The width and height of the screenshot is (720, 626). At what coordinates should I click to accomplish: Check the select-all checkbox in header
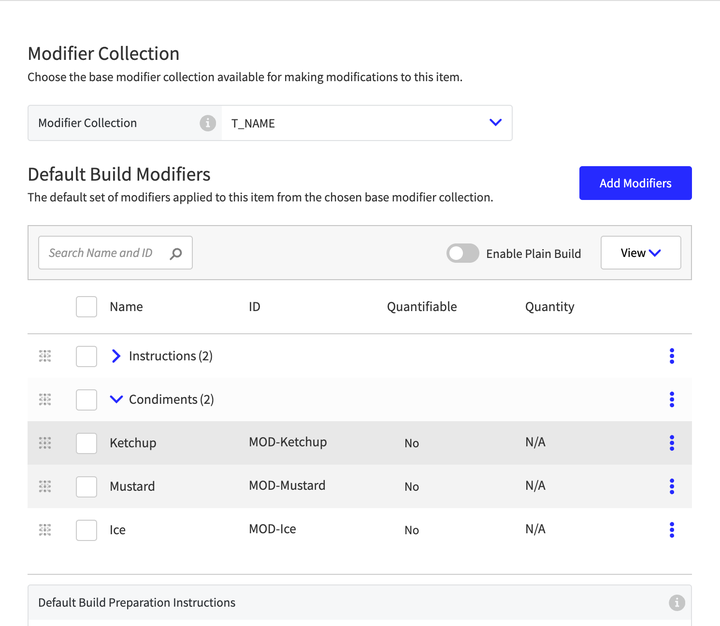point(86,307)
